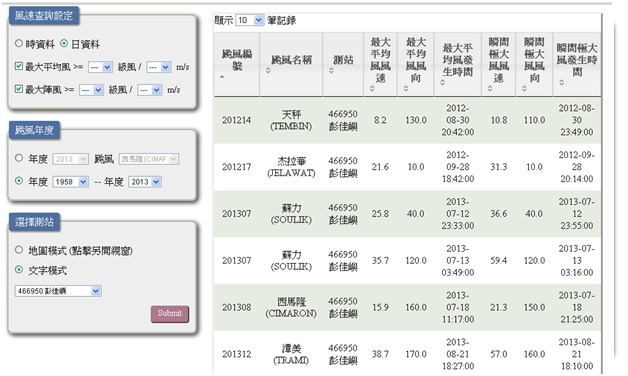Toggle the 最大平均風 checkbox
Viewport: 628px width, 376px height.
tap(18, 66)
